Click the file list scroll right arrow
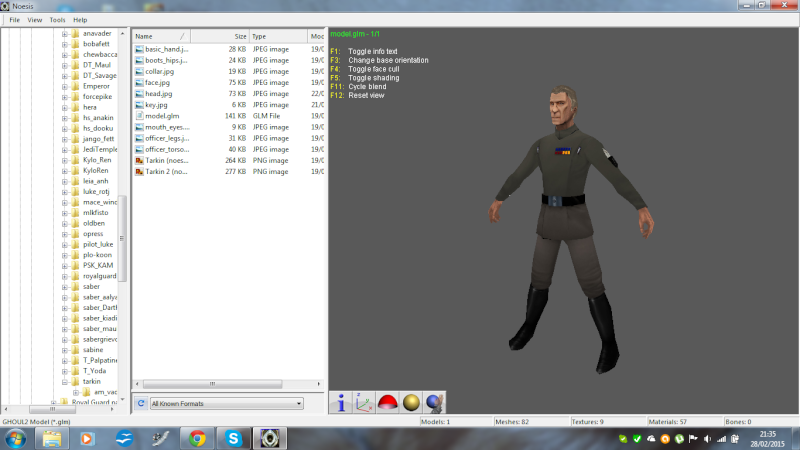 click(319, 384)
